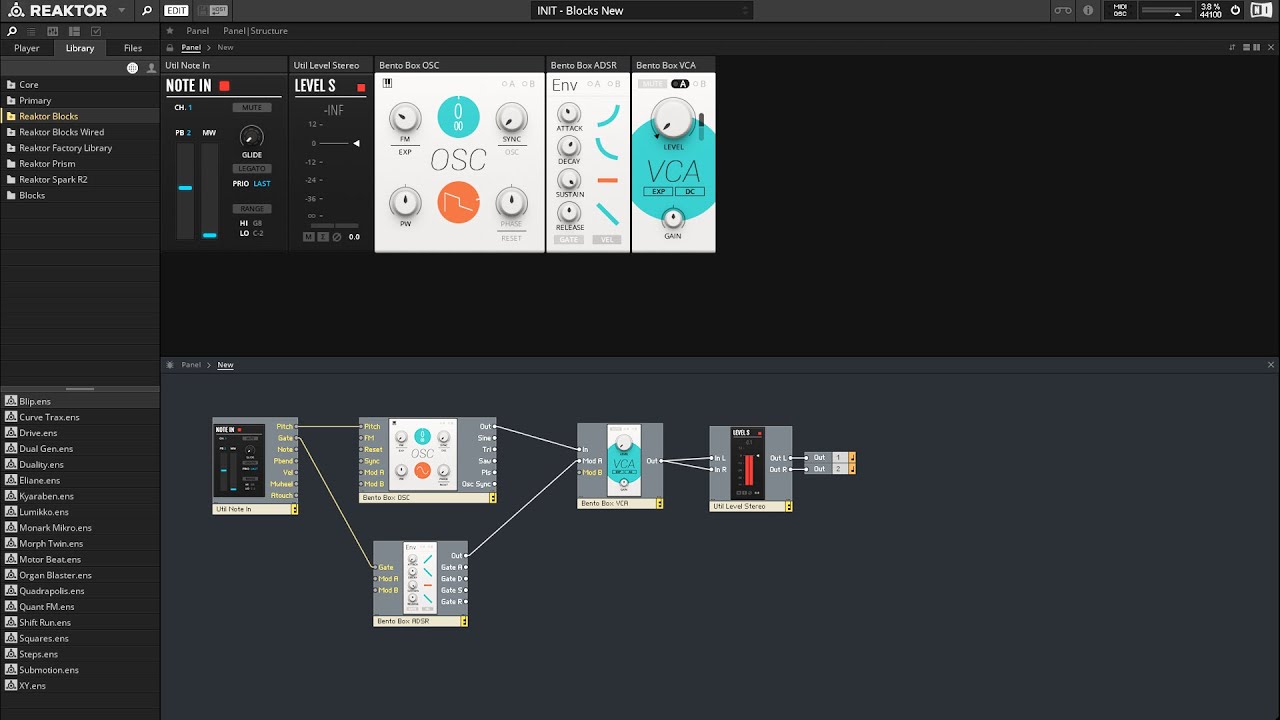Toggle the M button on Level Stereo
The width and height of the screenshot is (1280, 720).
coord(309,237)
